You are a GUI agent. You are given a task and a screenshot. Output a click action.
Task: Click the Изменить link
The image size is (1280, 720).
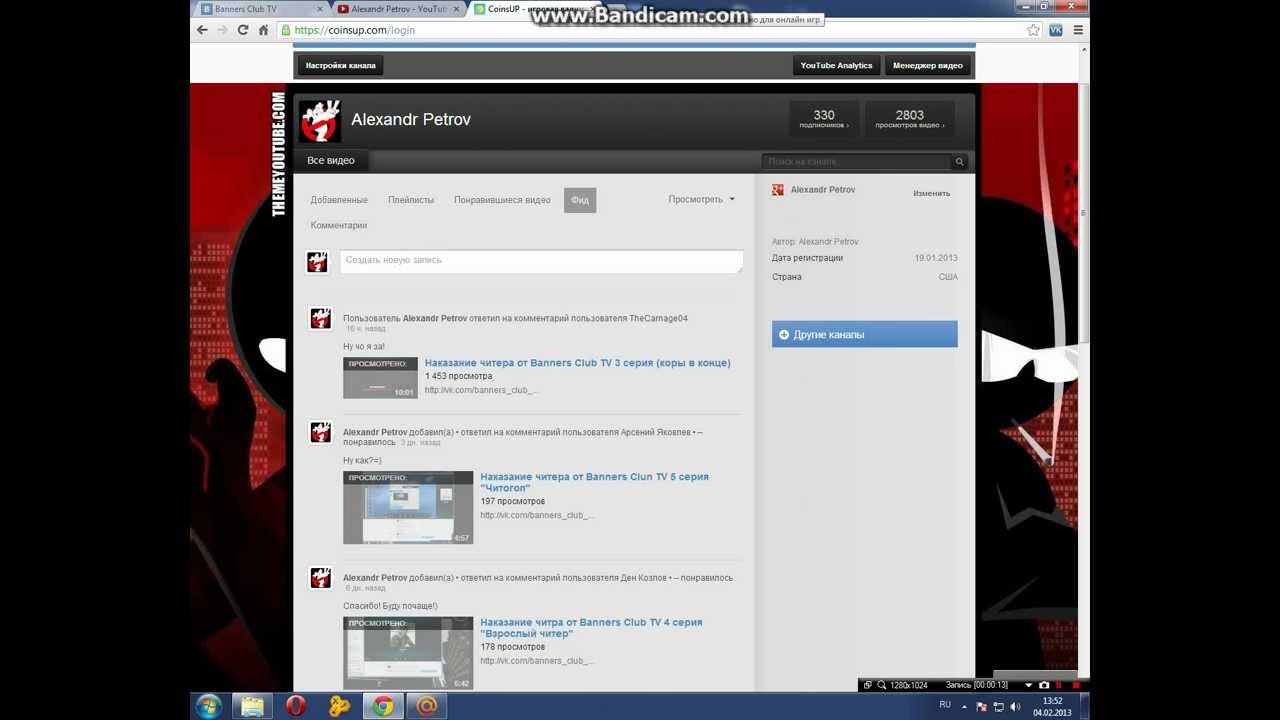click(931, 193)
